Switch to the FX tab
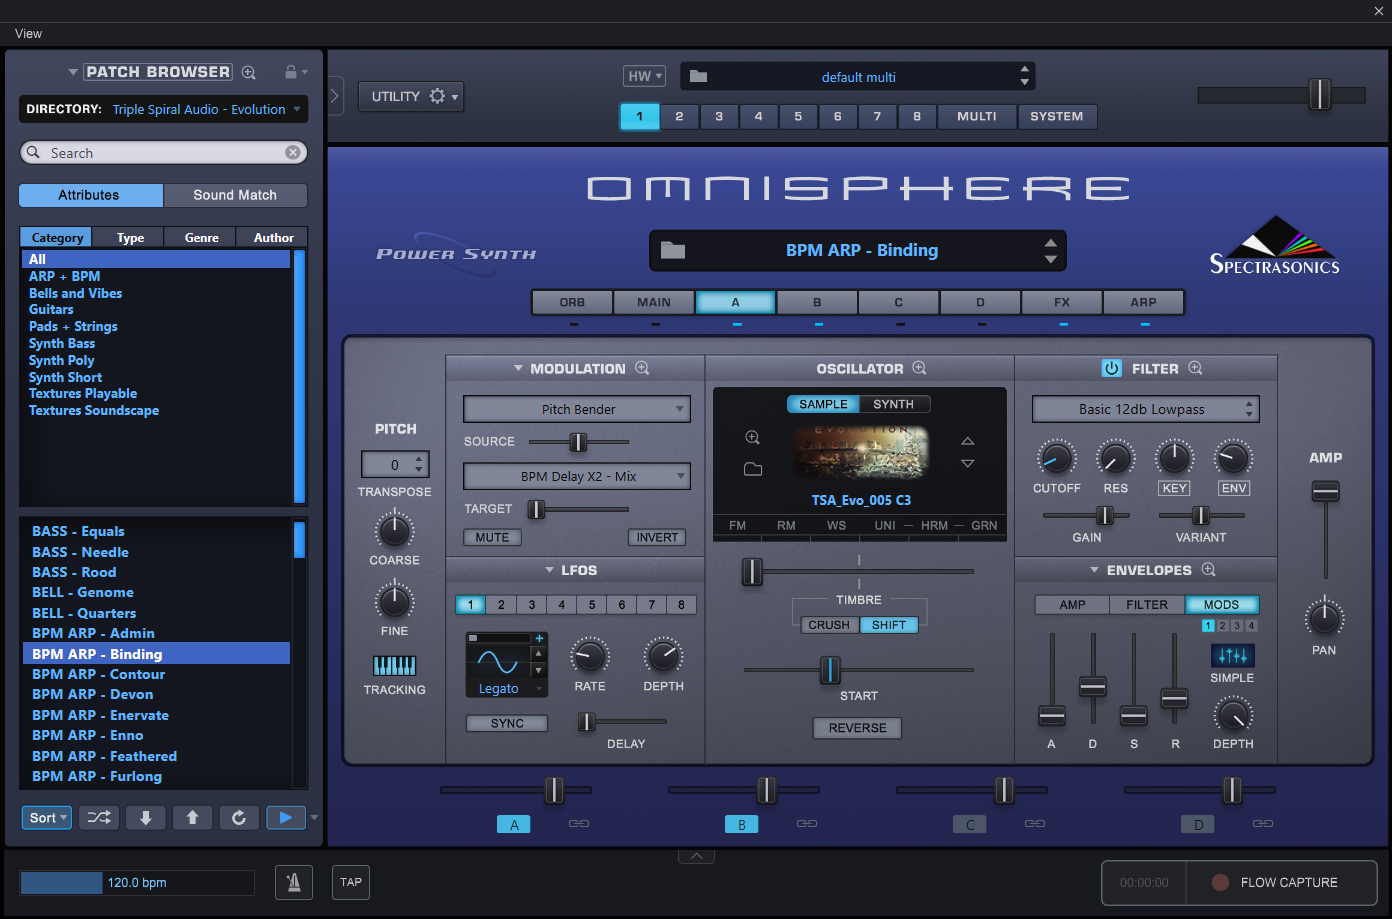 click(1062, 302)
